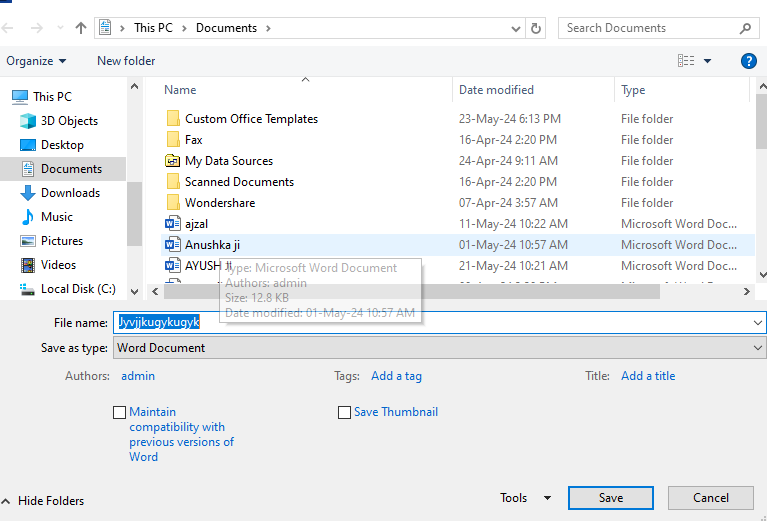
Task: Expand the Tools dropdown menu
Action: 526,498
